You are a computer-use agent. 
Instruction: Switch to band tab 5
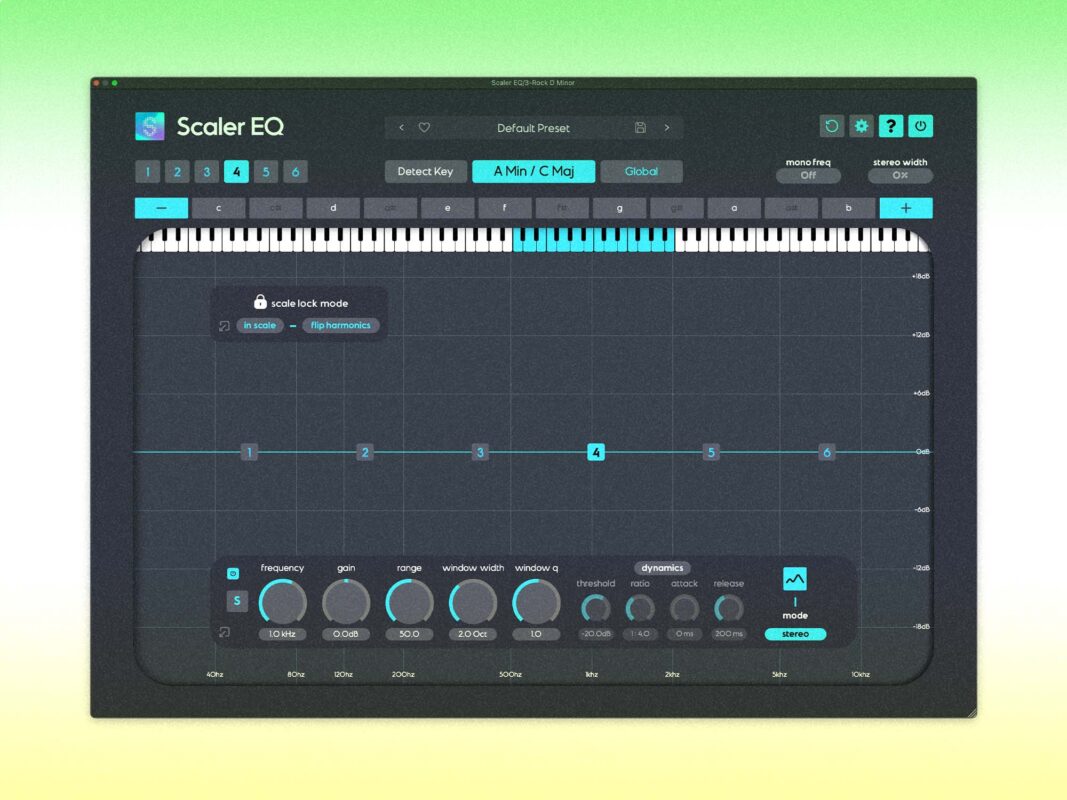[x=266, y=172]
